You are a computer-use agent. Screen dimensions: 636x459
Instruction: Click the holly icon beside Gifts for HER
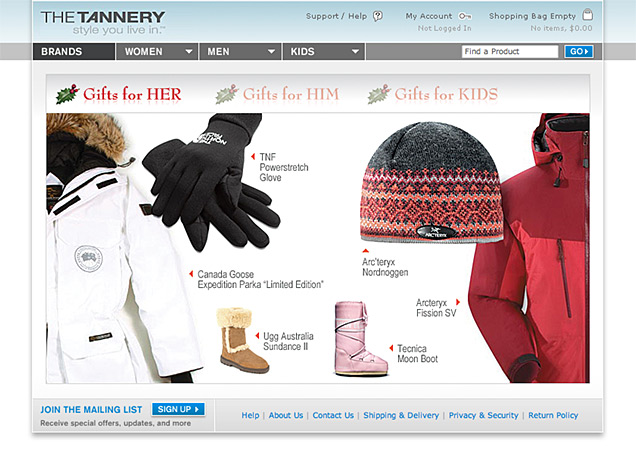pyautogui.click(x=67, y=94)
